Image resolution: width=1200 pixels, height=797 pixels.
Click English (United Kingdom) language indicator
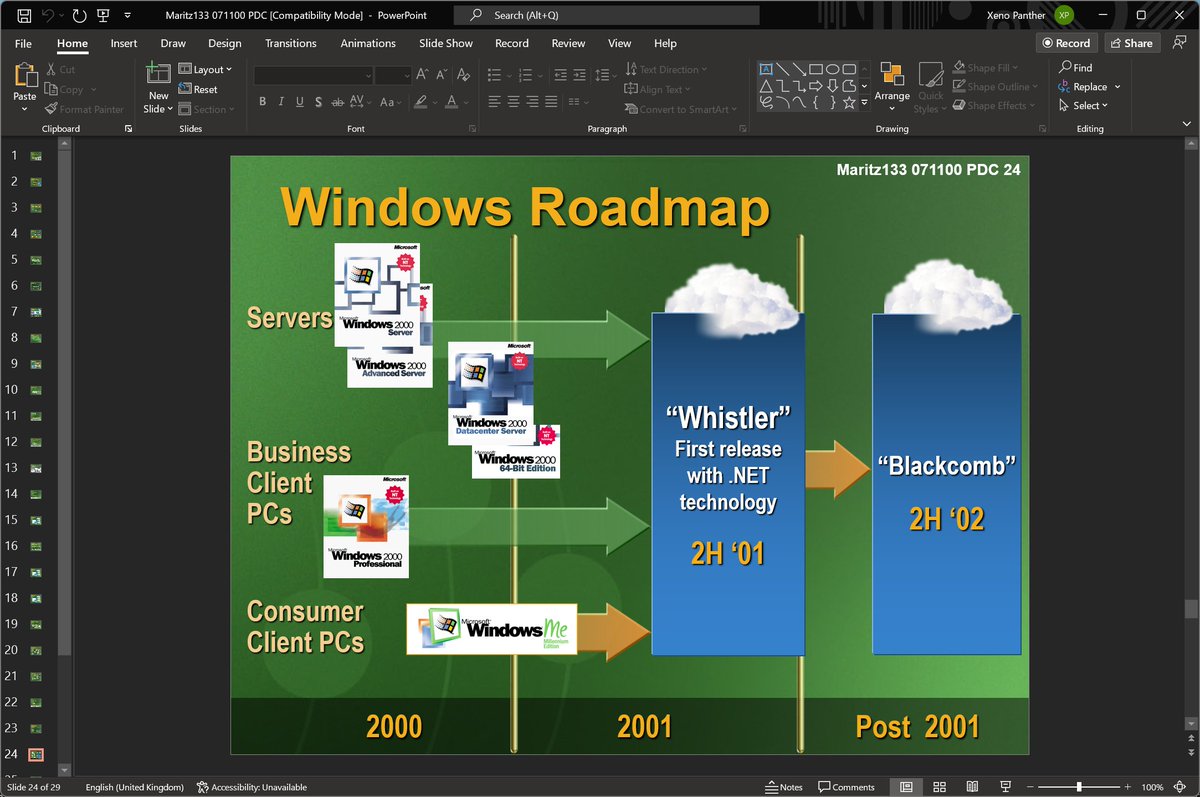pyautogui.click(x=135, y=787)
